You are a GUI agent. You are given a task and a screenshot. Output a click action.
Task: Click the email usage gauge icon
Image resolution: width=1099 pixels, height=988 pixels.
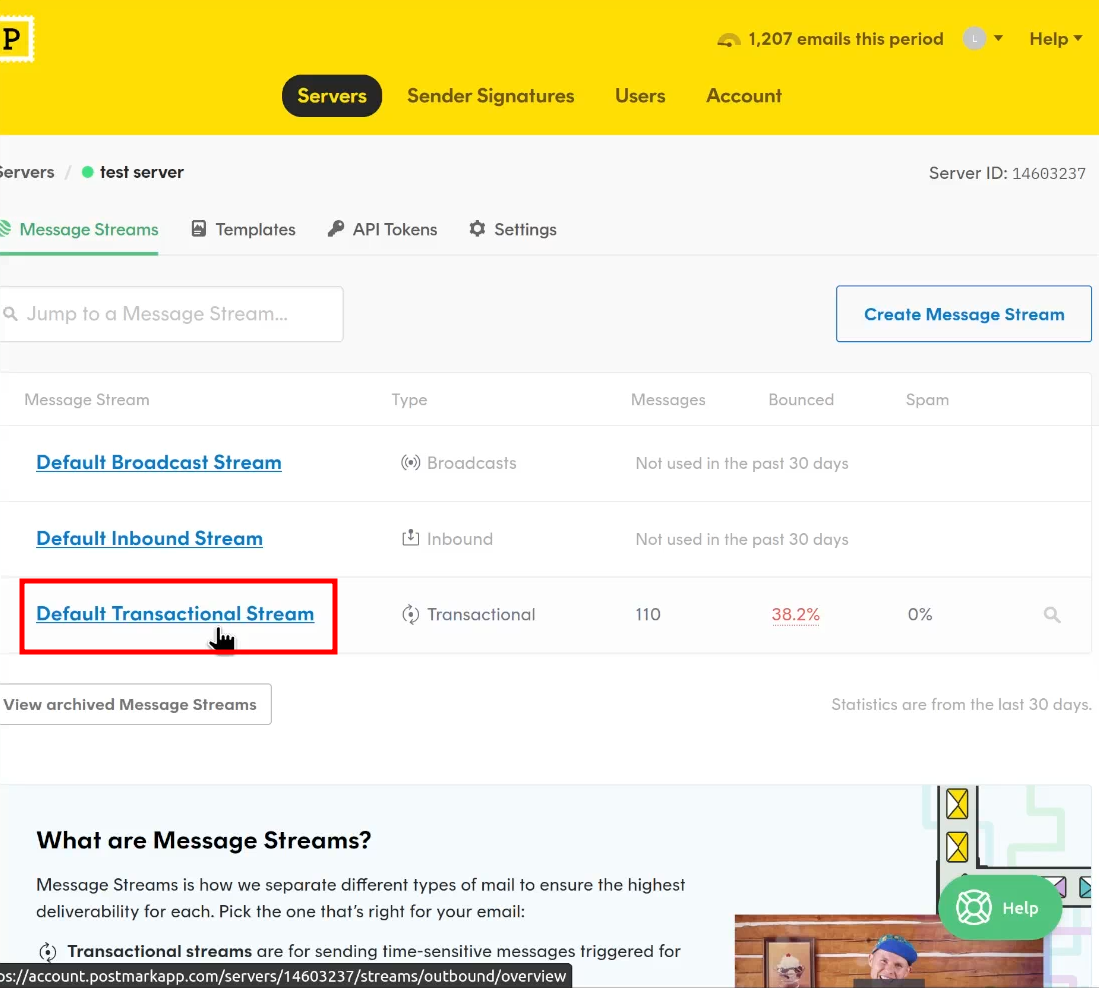729,40
